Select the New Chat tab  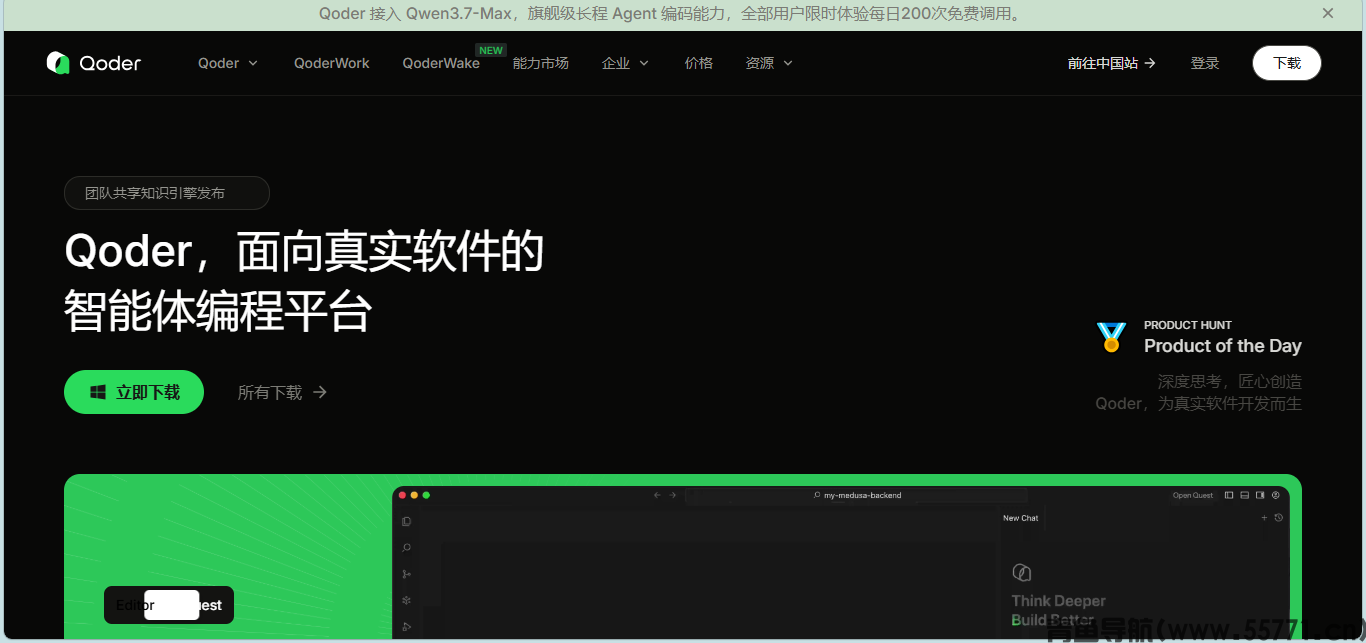pyautogui.click(x=1021, y=518)
